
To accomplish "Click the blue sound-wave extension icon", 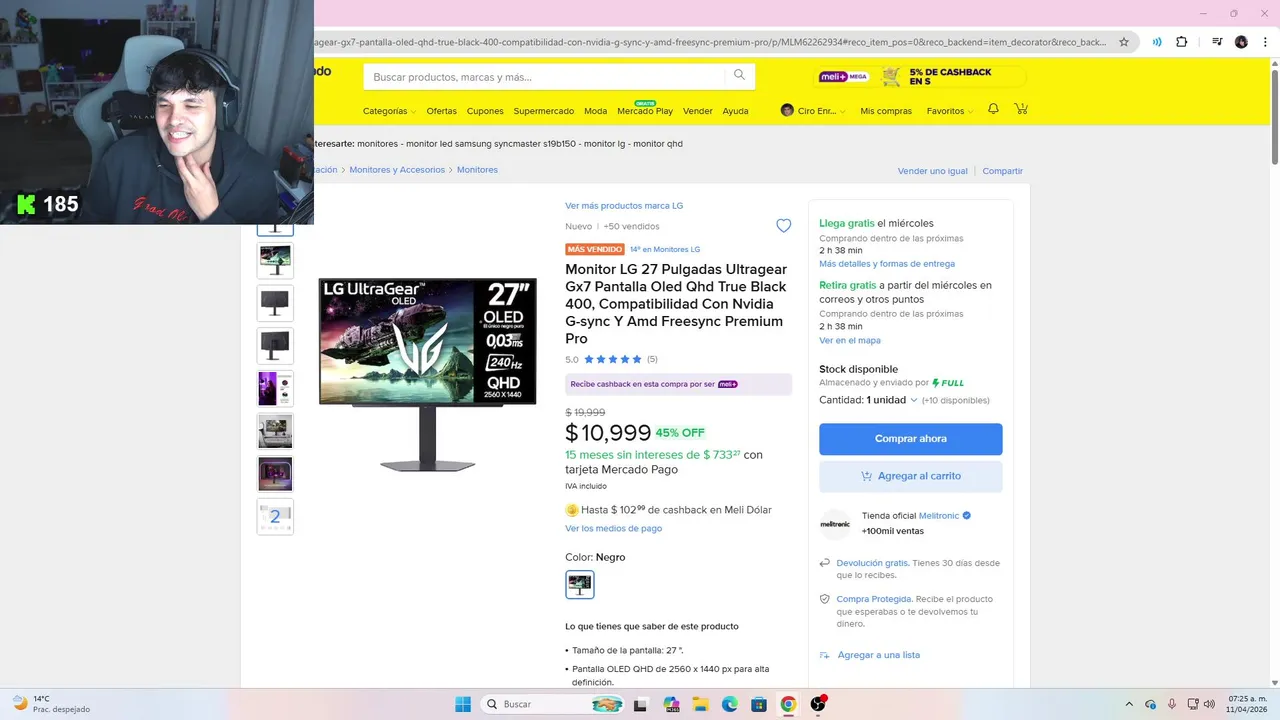I will (1157, 42).
